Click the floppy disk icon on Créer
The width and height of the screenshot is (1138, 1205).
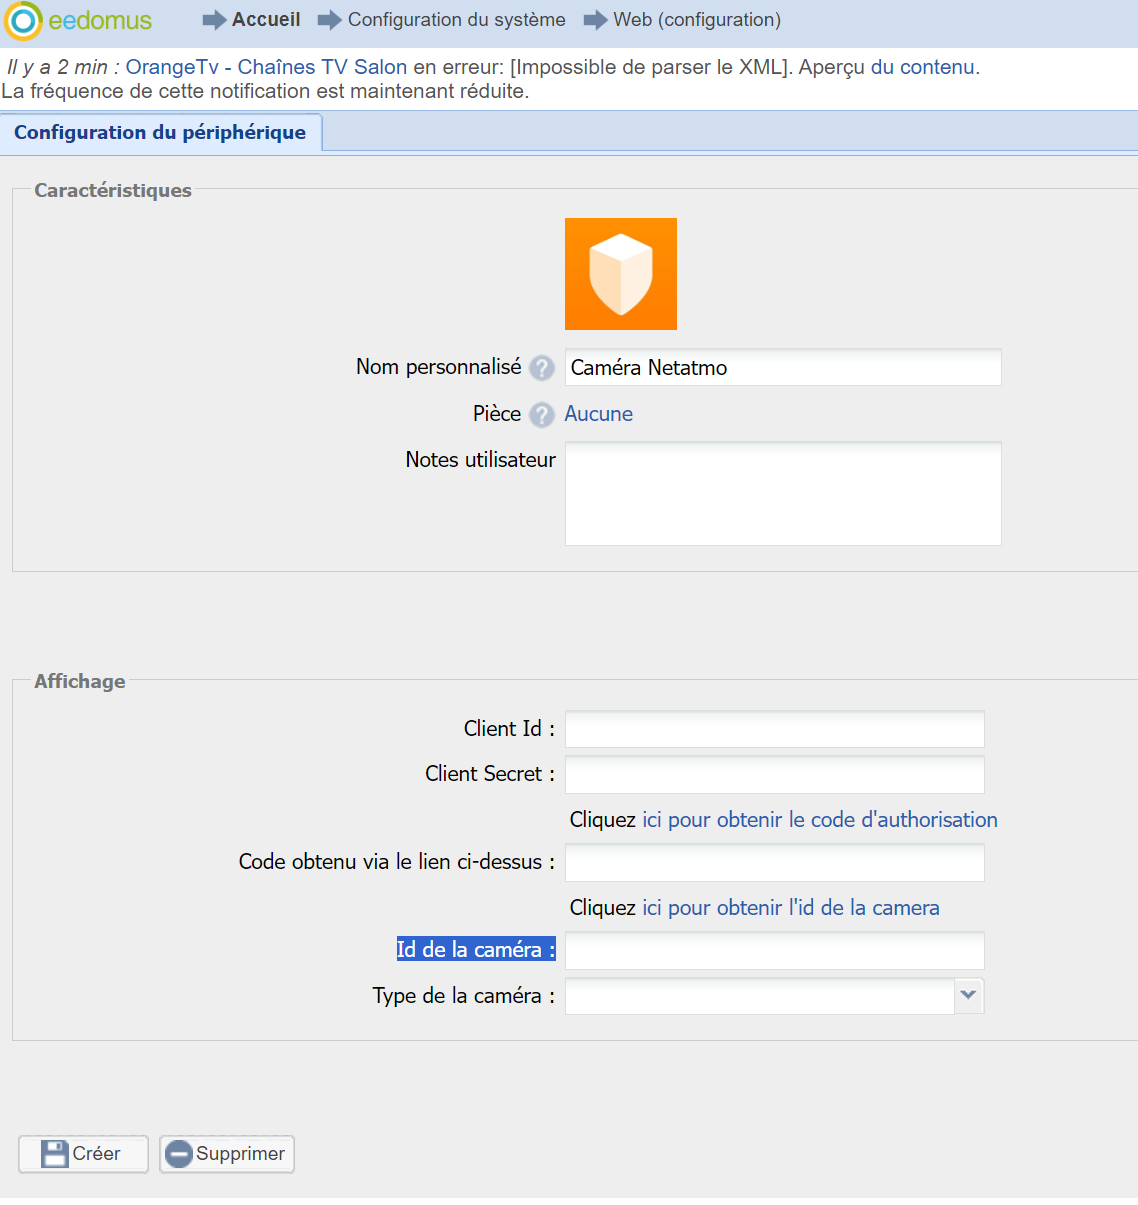[x=54, y=1154]
